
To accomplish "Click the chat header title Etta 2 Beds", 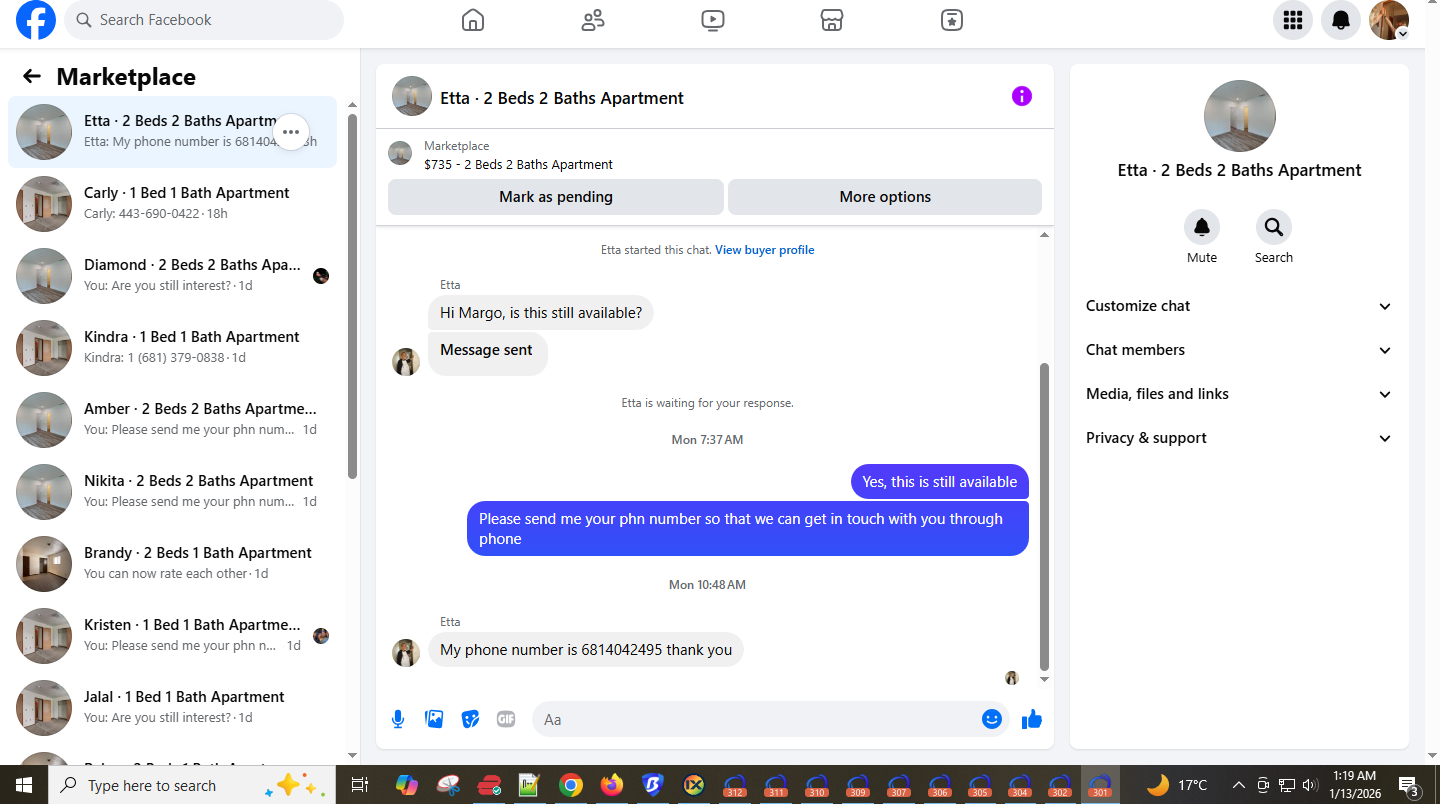I will pos(562,98).
